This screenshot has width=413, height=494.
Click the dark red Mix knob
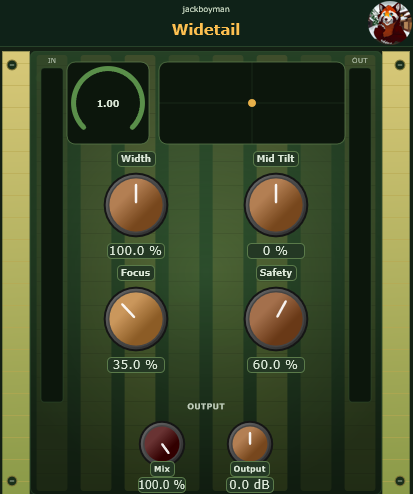click(162, 444)
